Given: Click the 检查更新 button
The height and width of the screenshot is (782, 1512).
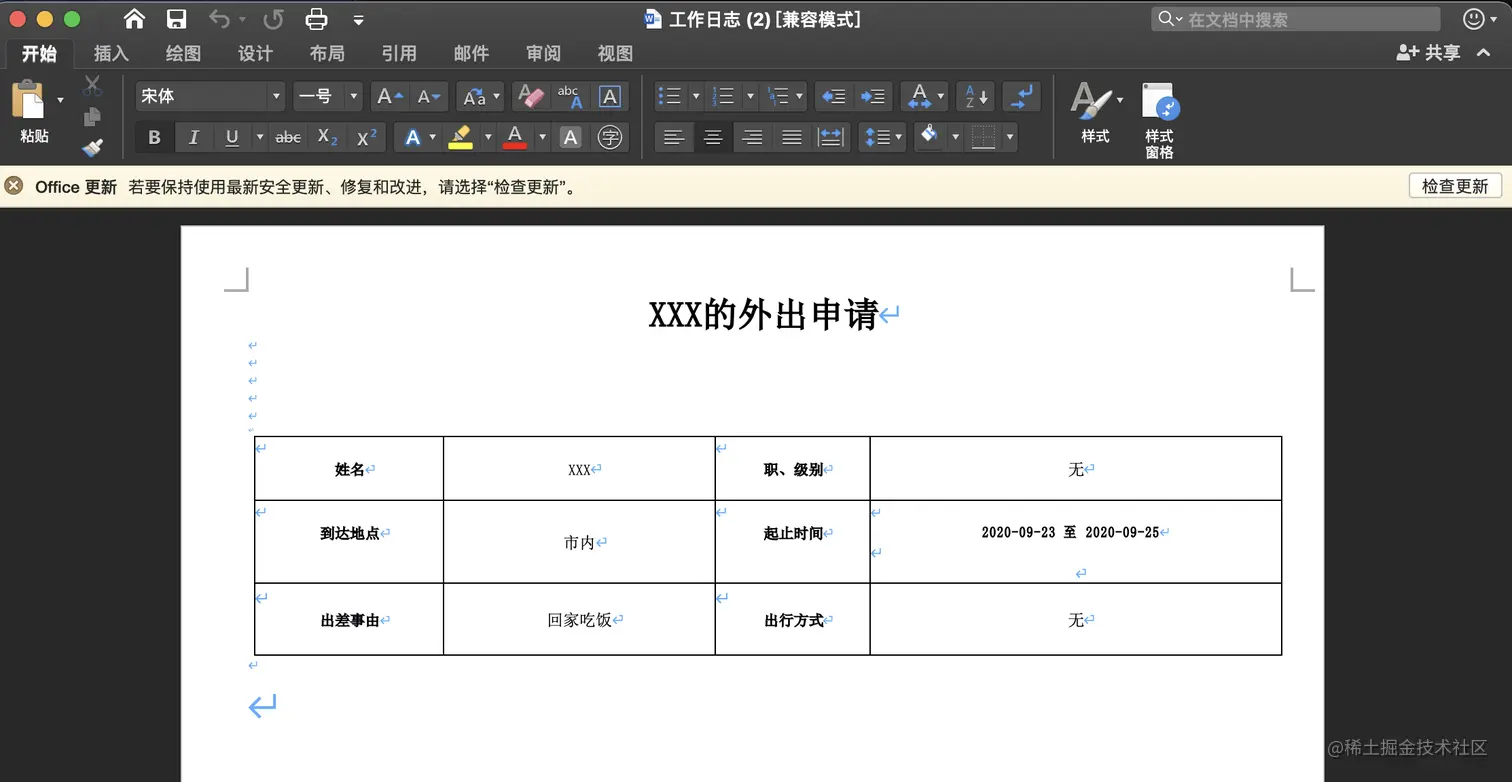Looking at the screenshot, I should pos(1455,186).
